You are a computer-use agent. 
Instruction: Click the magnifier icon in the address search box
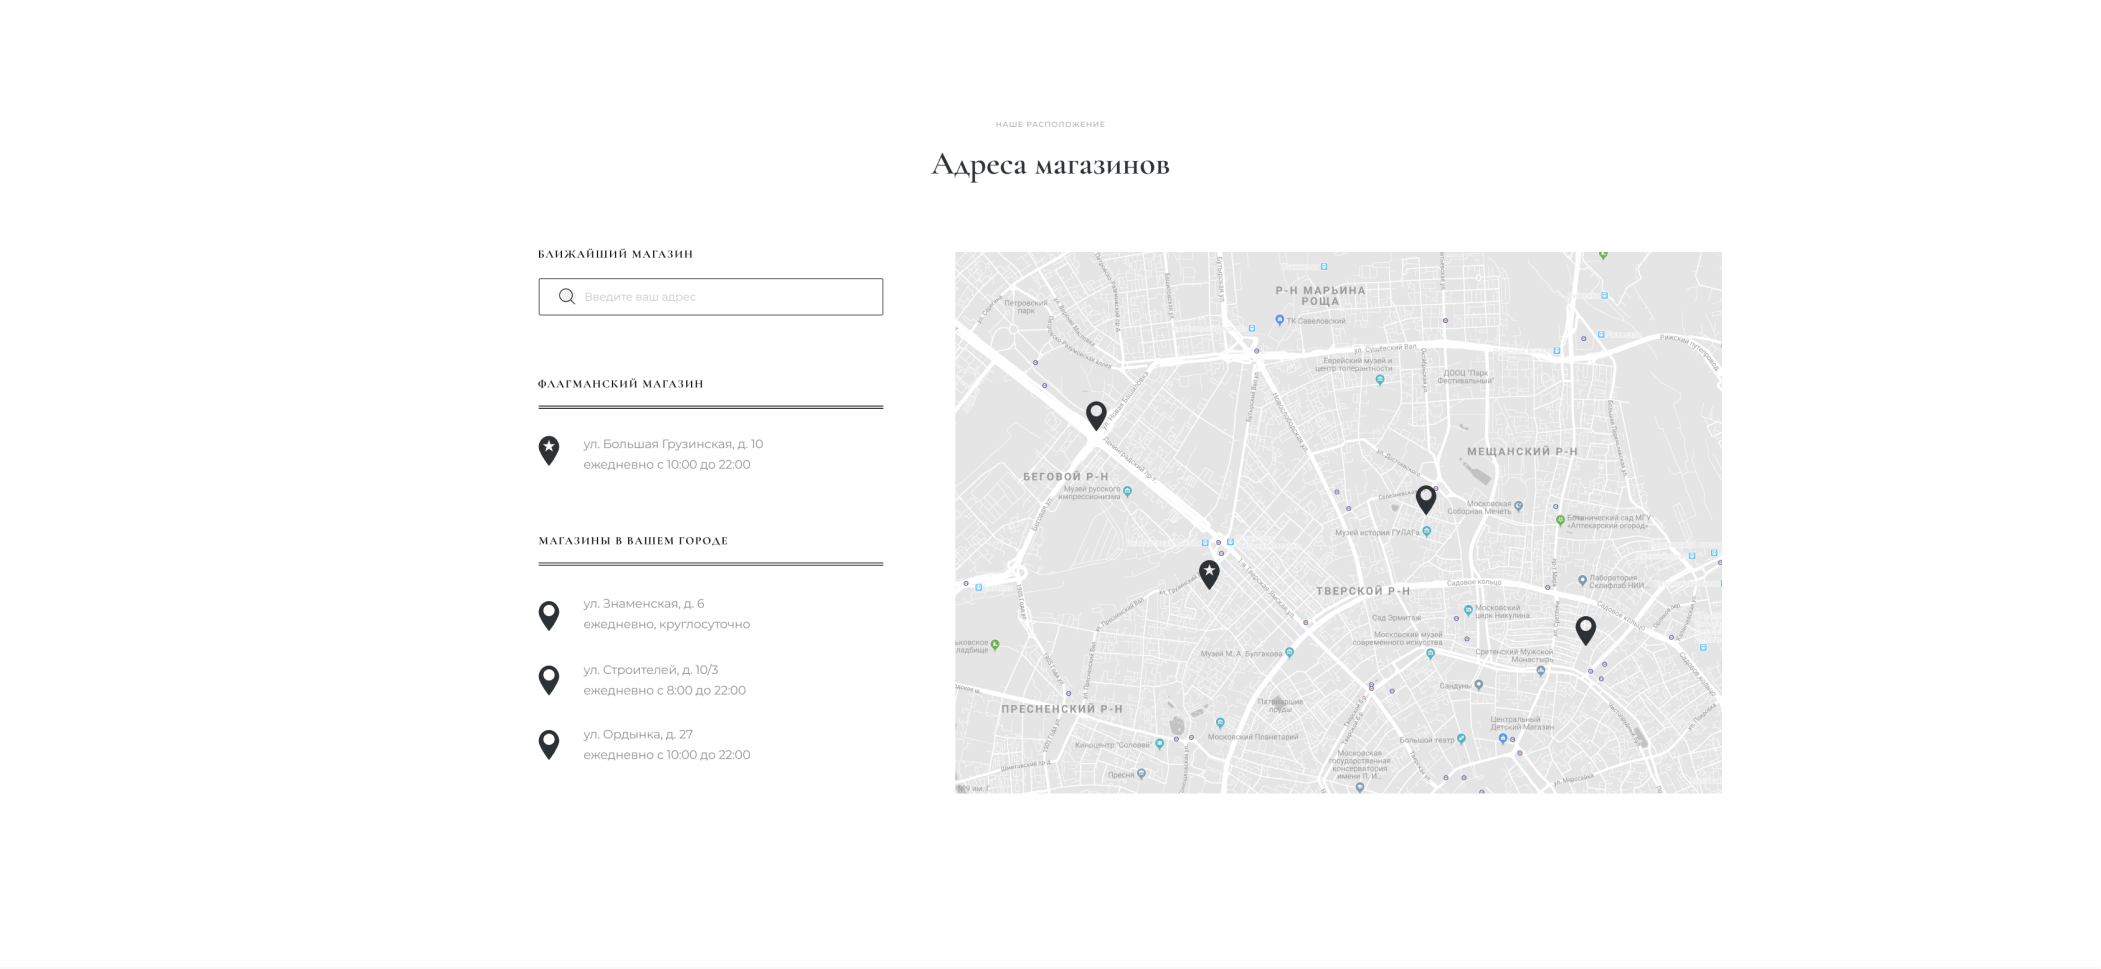pos(567,297)
